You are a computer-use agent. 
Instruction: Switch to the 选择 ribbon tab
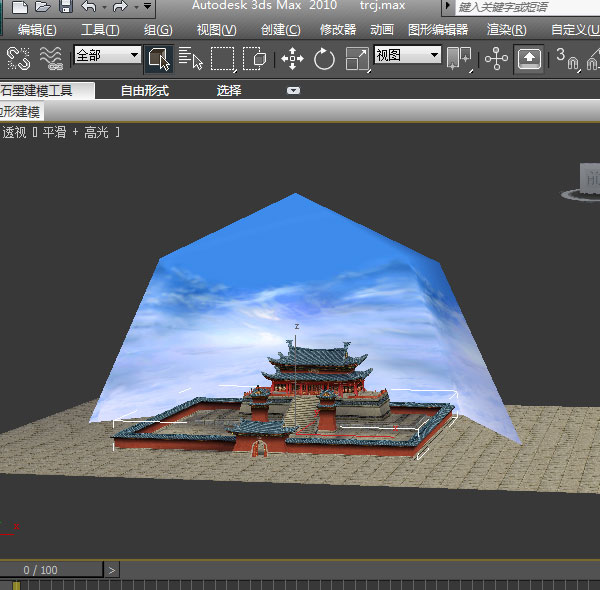pos(229,91)
